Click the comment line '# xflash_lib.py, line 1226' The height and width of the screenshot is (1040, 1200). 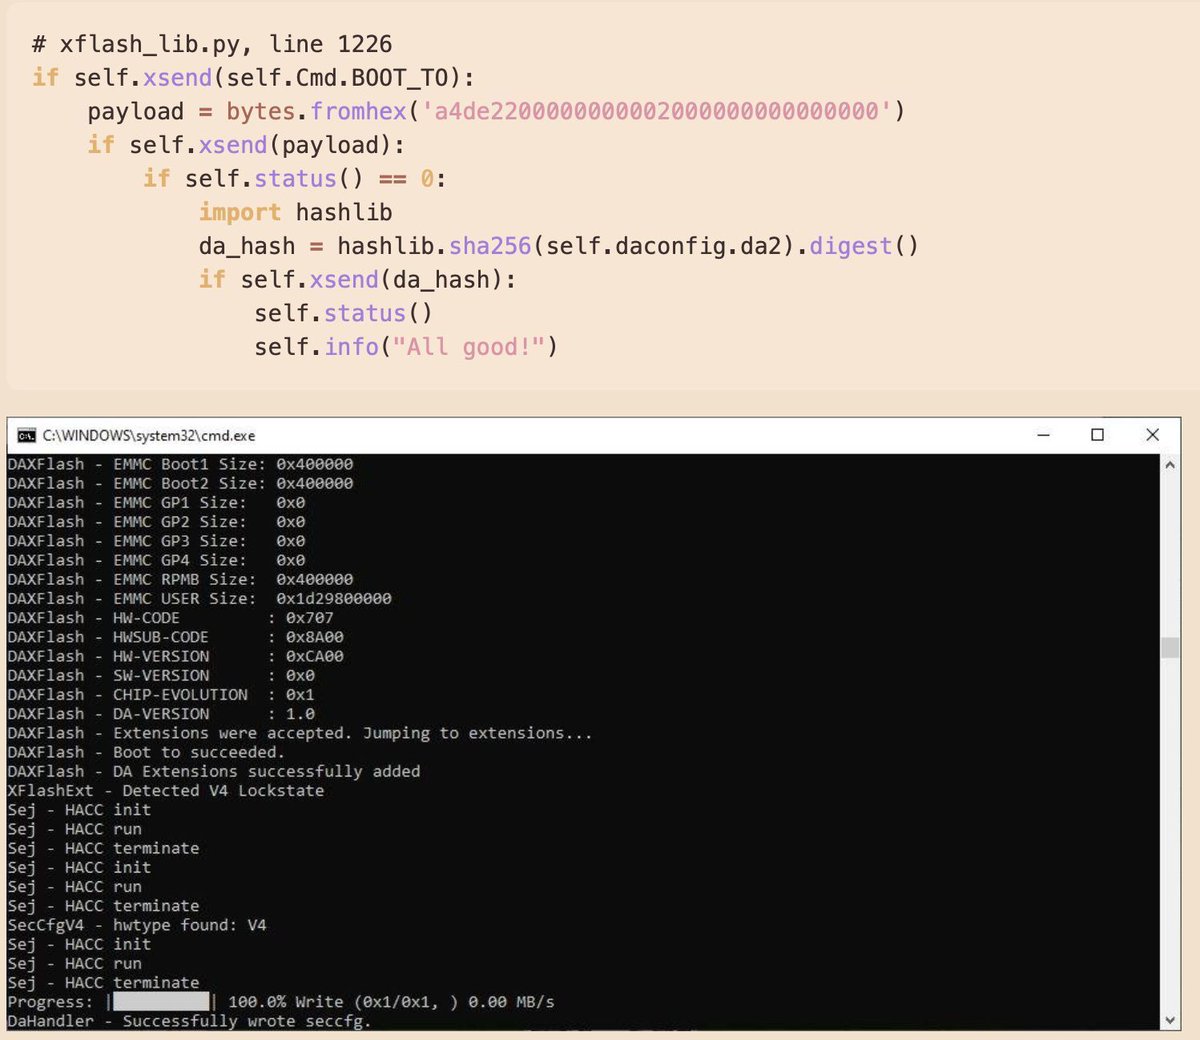point(212,44)
